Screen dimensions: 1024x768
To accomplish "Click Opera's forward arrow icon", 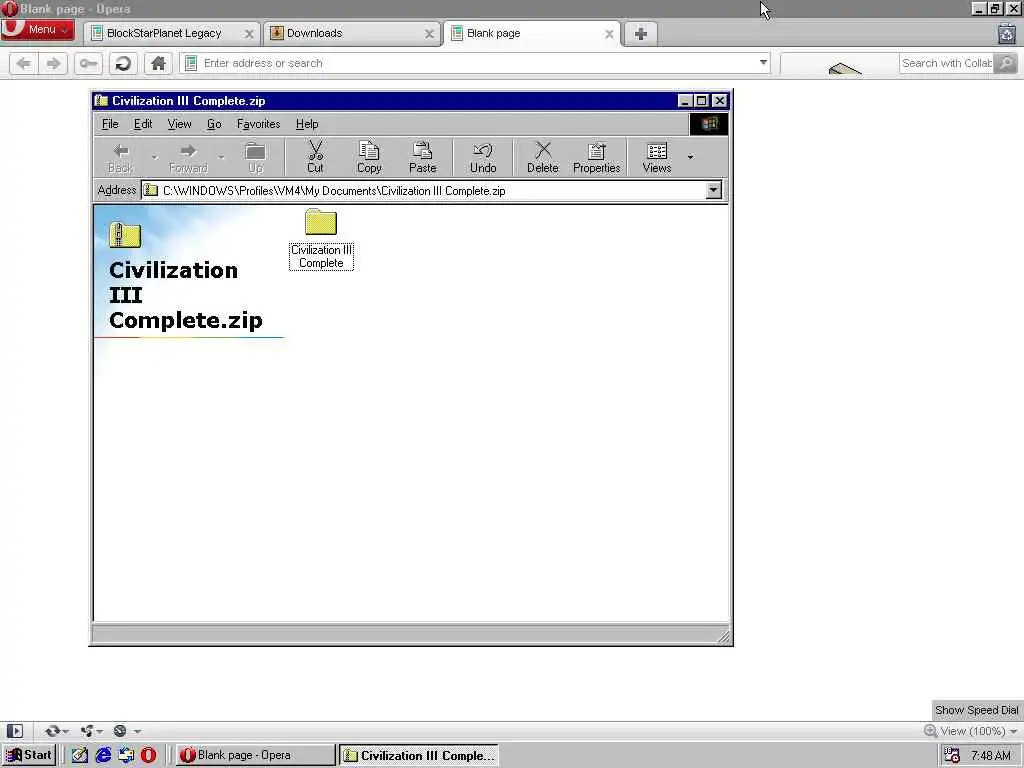I will 53,63.
